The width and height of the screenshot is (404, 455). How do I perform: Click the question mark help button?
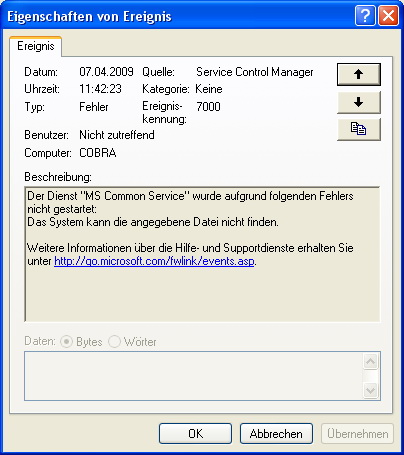click(x=365, y=15)
